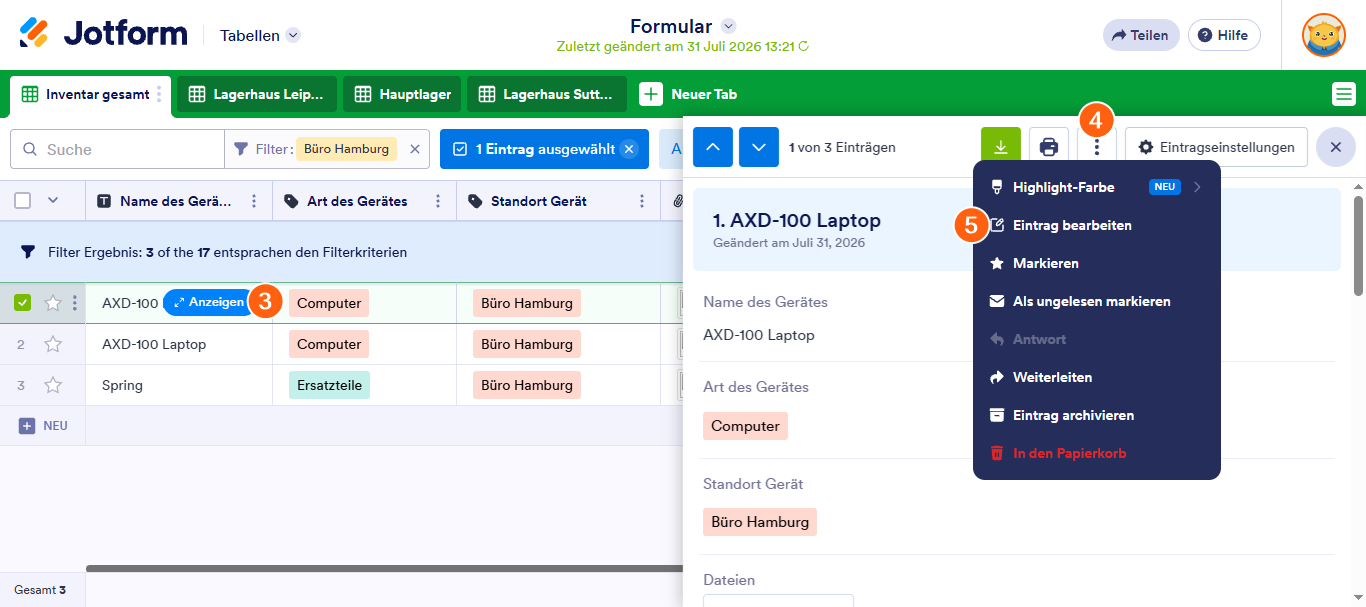This screenshot has height=607, width=1366.
Task: Open Inventar gesamt tab options dots
Action: coord(159,94)
